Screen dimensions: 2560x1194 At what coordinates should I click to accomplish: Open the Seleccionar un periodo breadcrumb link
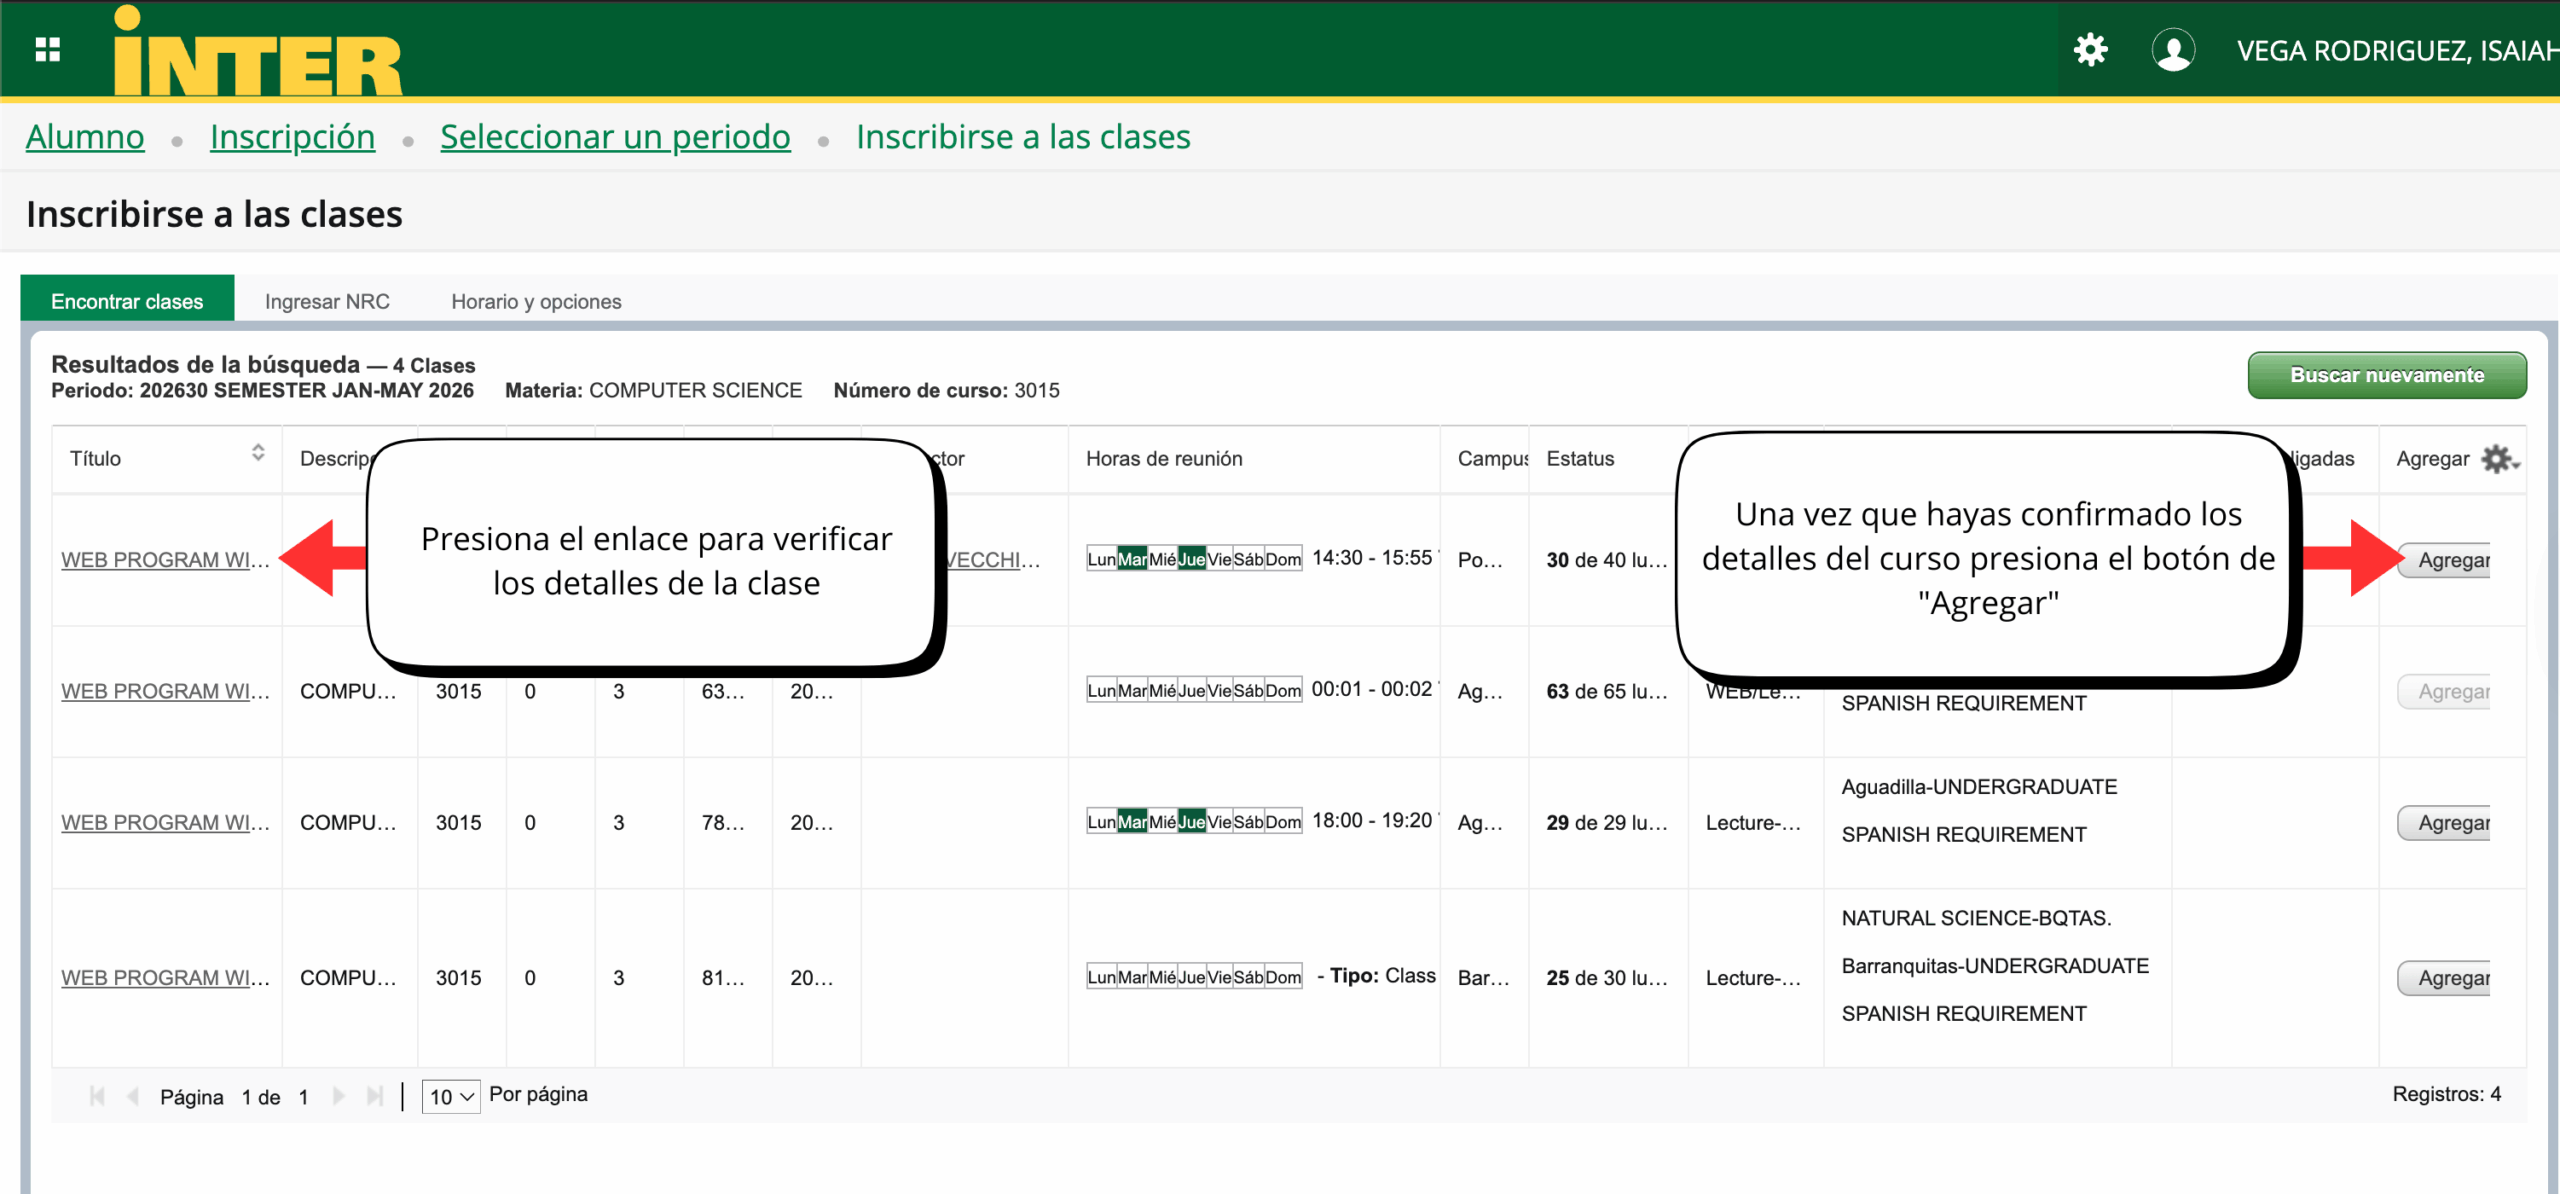pyautogui.click(x=615, y=137)
